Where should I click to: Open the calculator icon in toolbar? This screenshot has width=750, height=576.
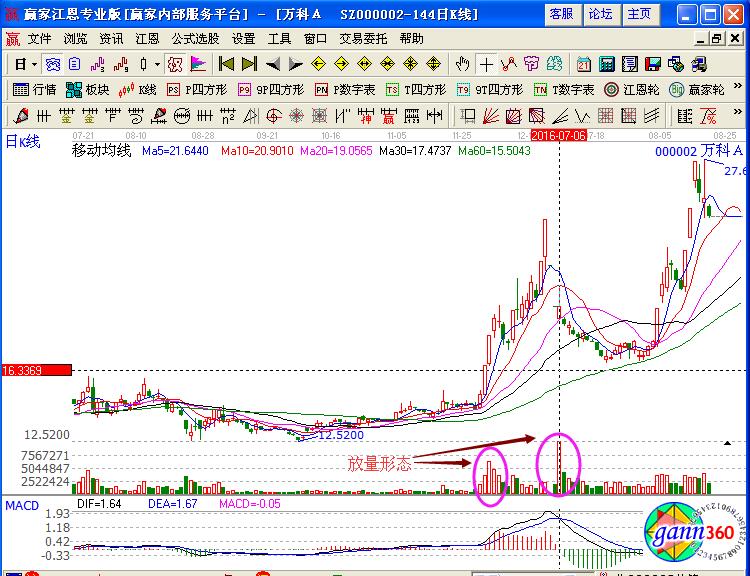click(x=607, y=64)
